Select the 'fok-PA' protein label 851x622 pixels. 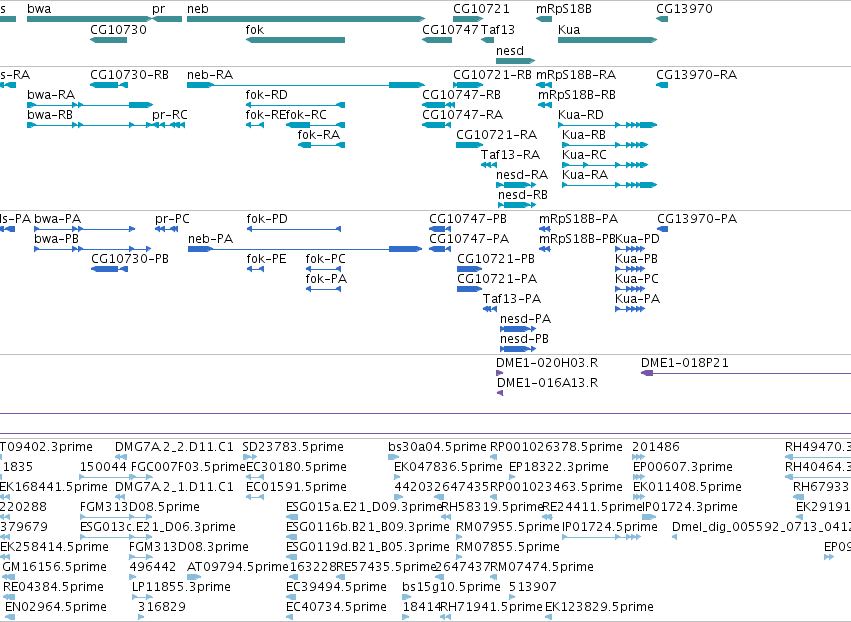pyautogui.click(x=326, y=280)
